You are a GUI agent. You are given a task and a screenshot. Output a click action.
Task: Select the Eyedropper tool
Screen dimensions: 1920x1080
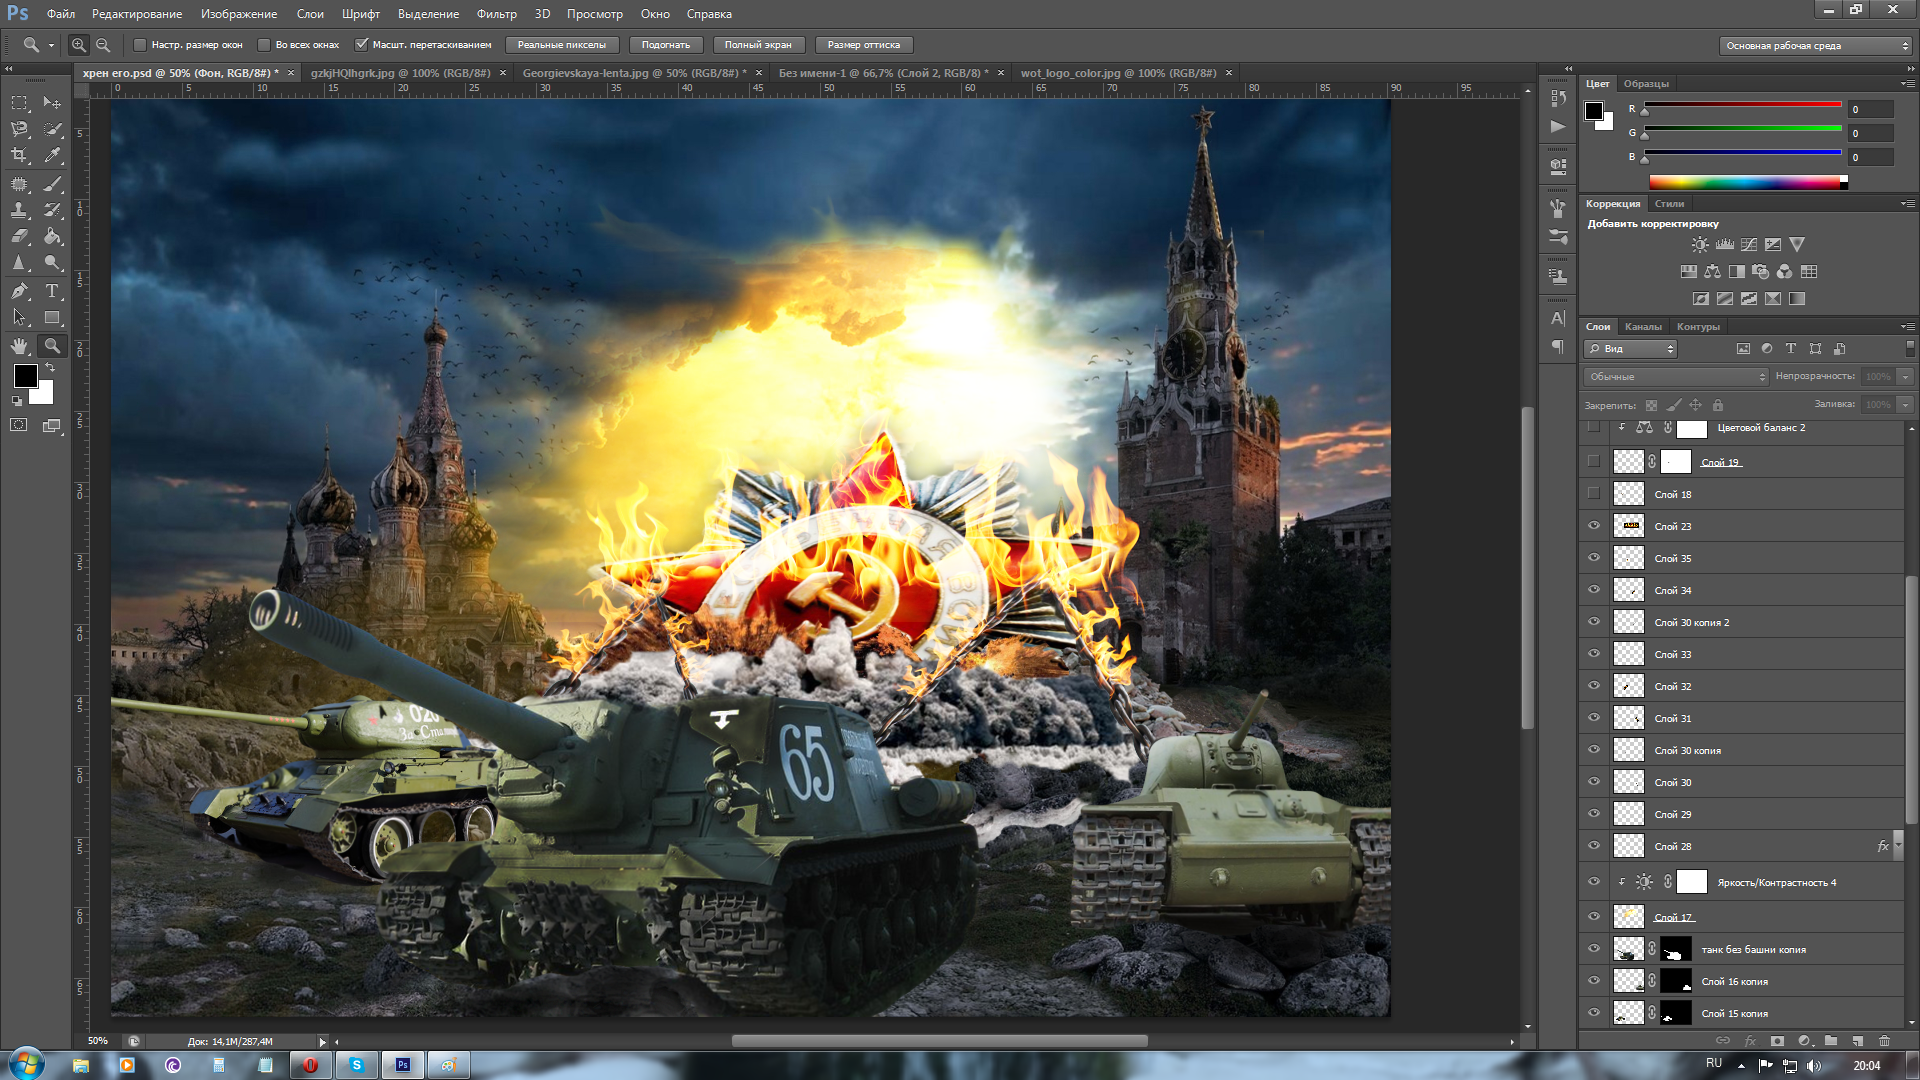tap(53, 155)
